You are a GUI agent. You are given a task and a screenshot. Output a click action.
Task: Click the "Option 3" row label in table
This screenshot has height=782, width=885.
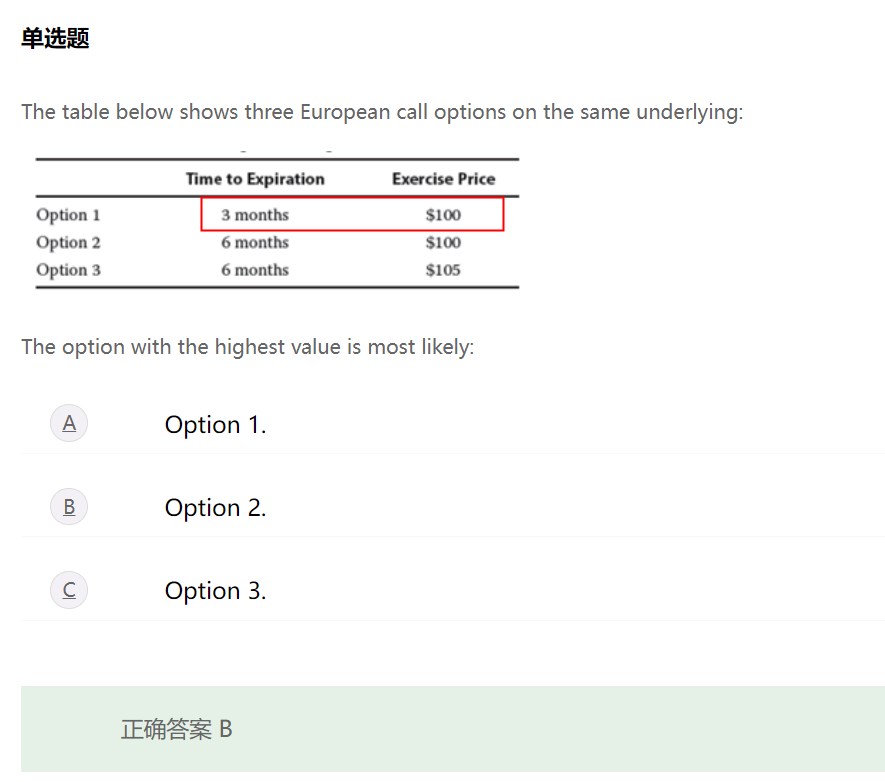(x=68, y=270)
